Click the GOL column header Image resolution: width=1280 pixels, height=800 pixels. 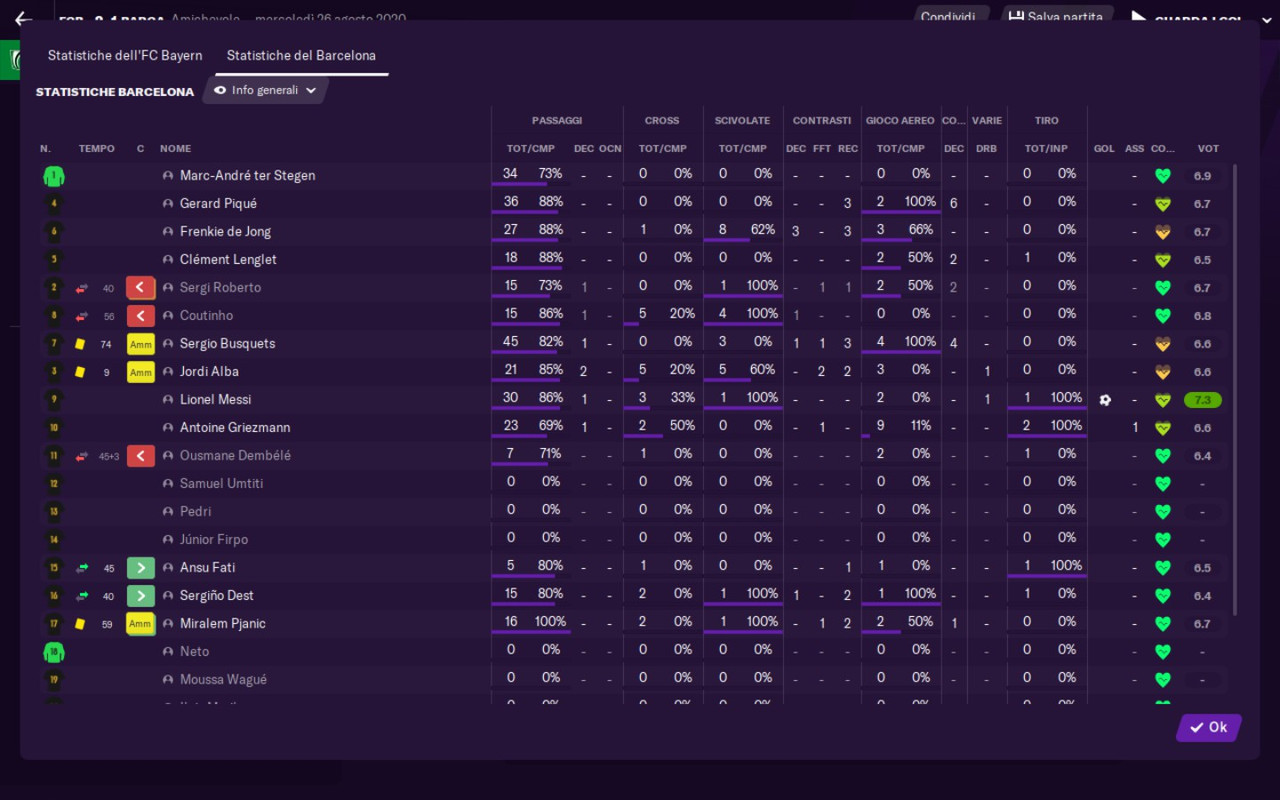pos(1104,149)
